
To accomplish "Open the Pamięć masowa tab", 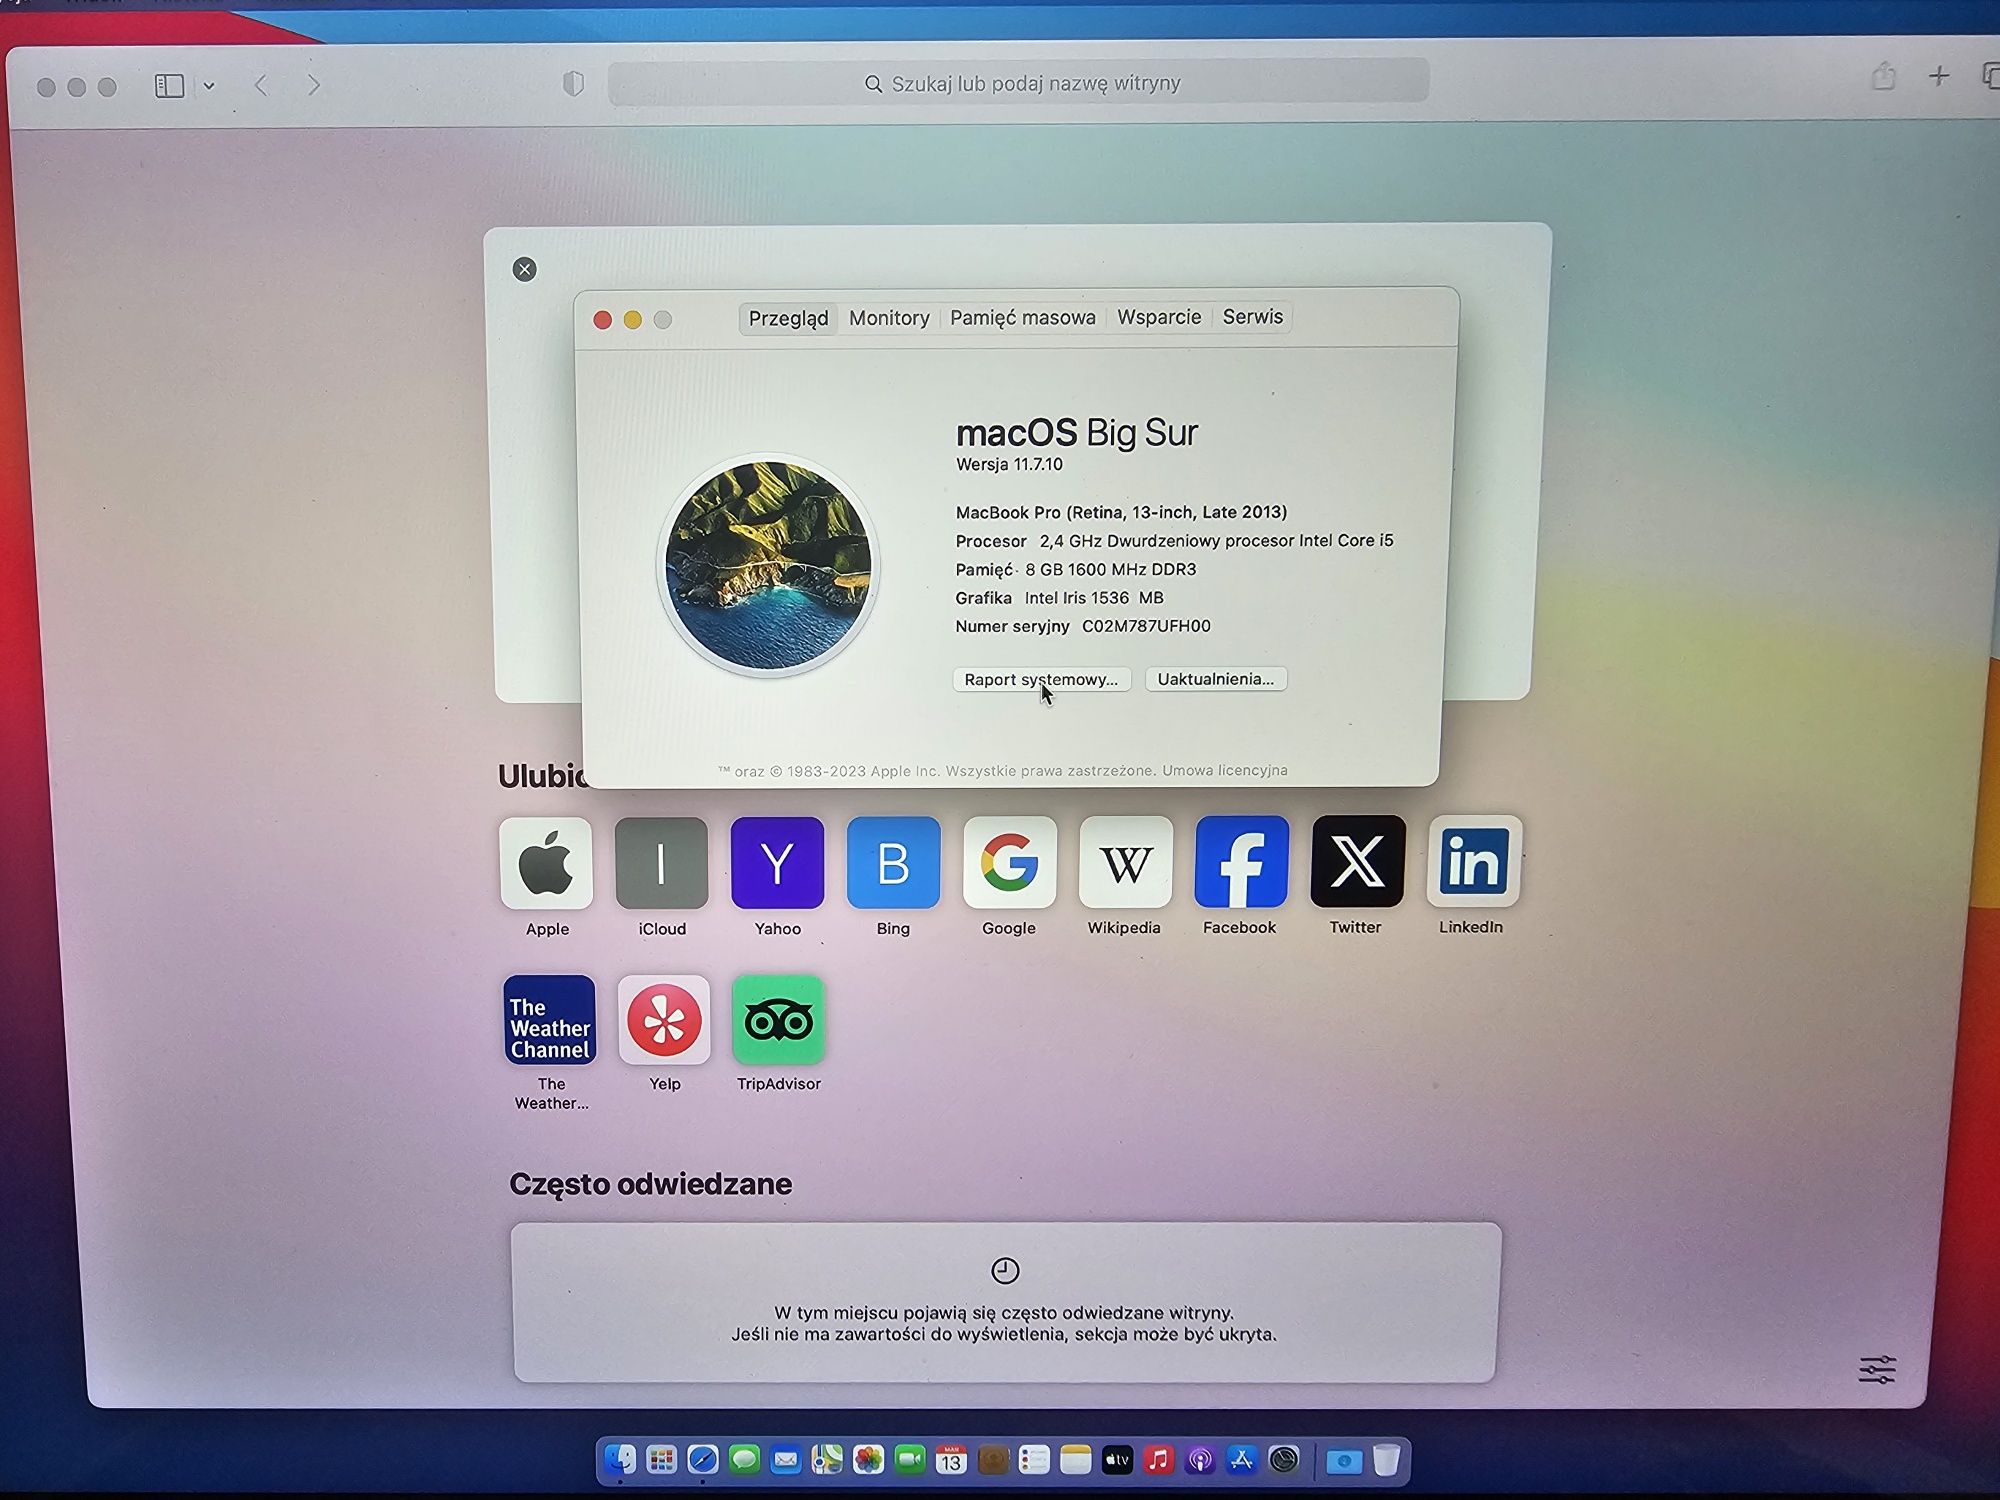I will point(1022,317).
